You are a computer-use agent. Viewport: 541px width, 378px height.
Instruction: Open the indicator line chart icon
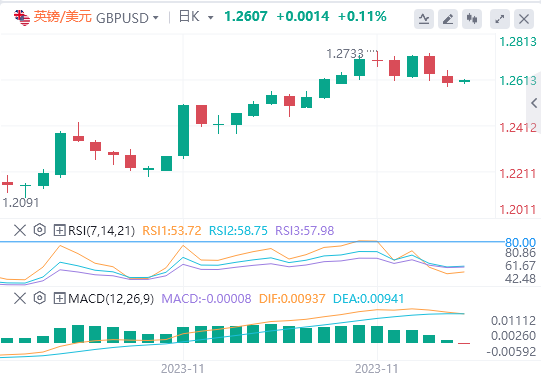click(x=424, y=19)
